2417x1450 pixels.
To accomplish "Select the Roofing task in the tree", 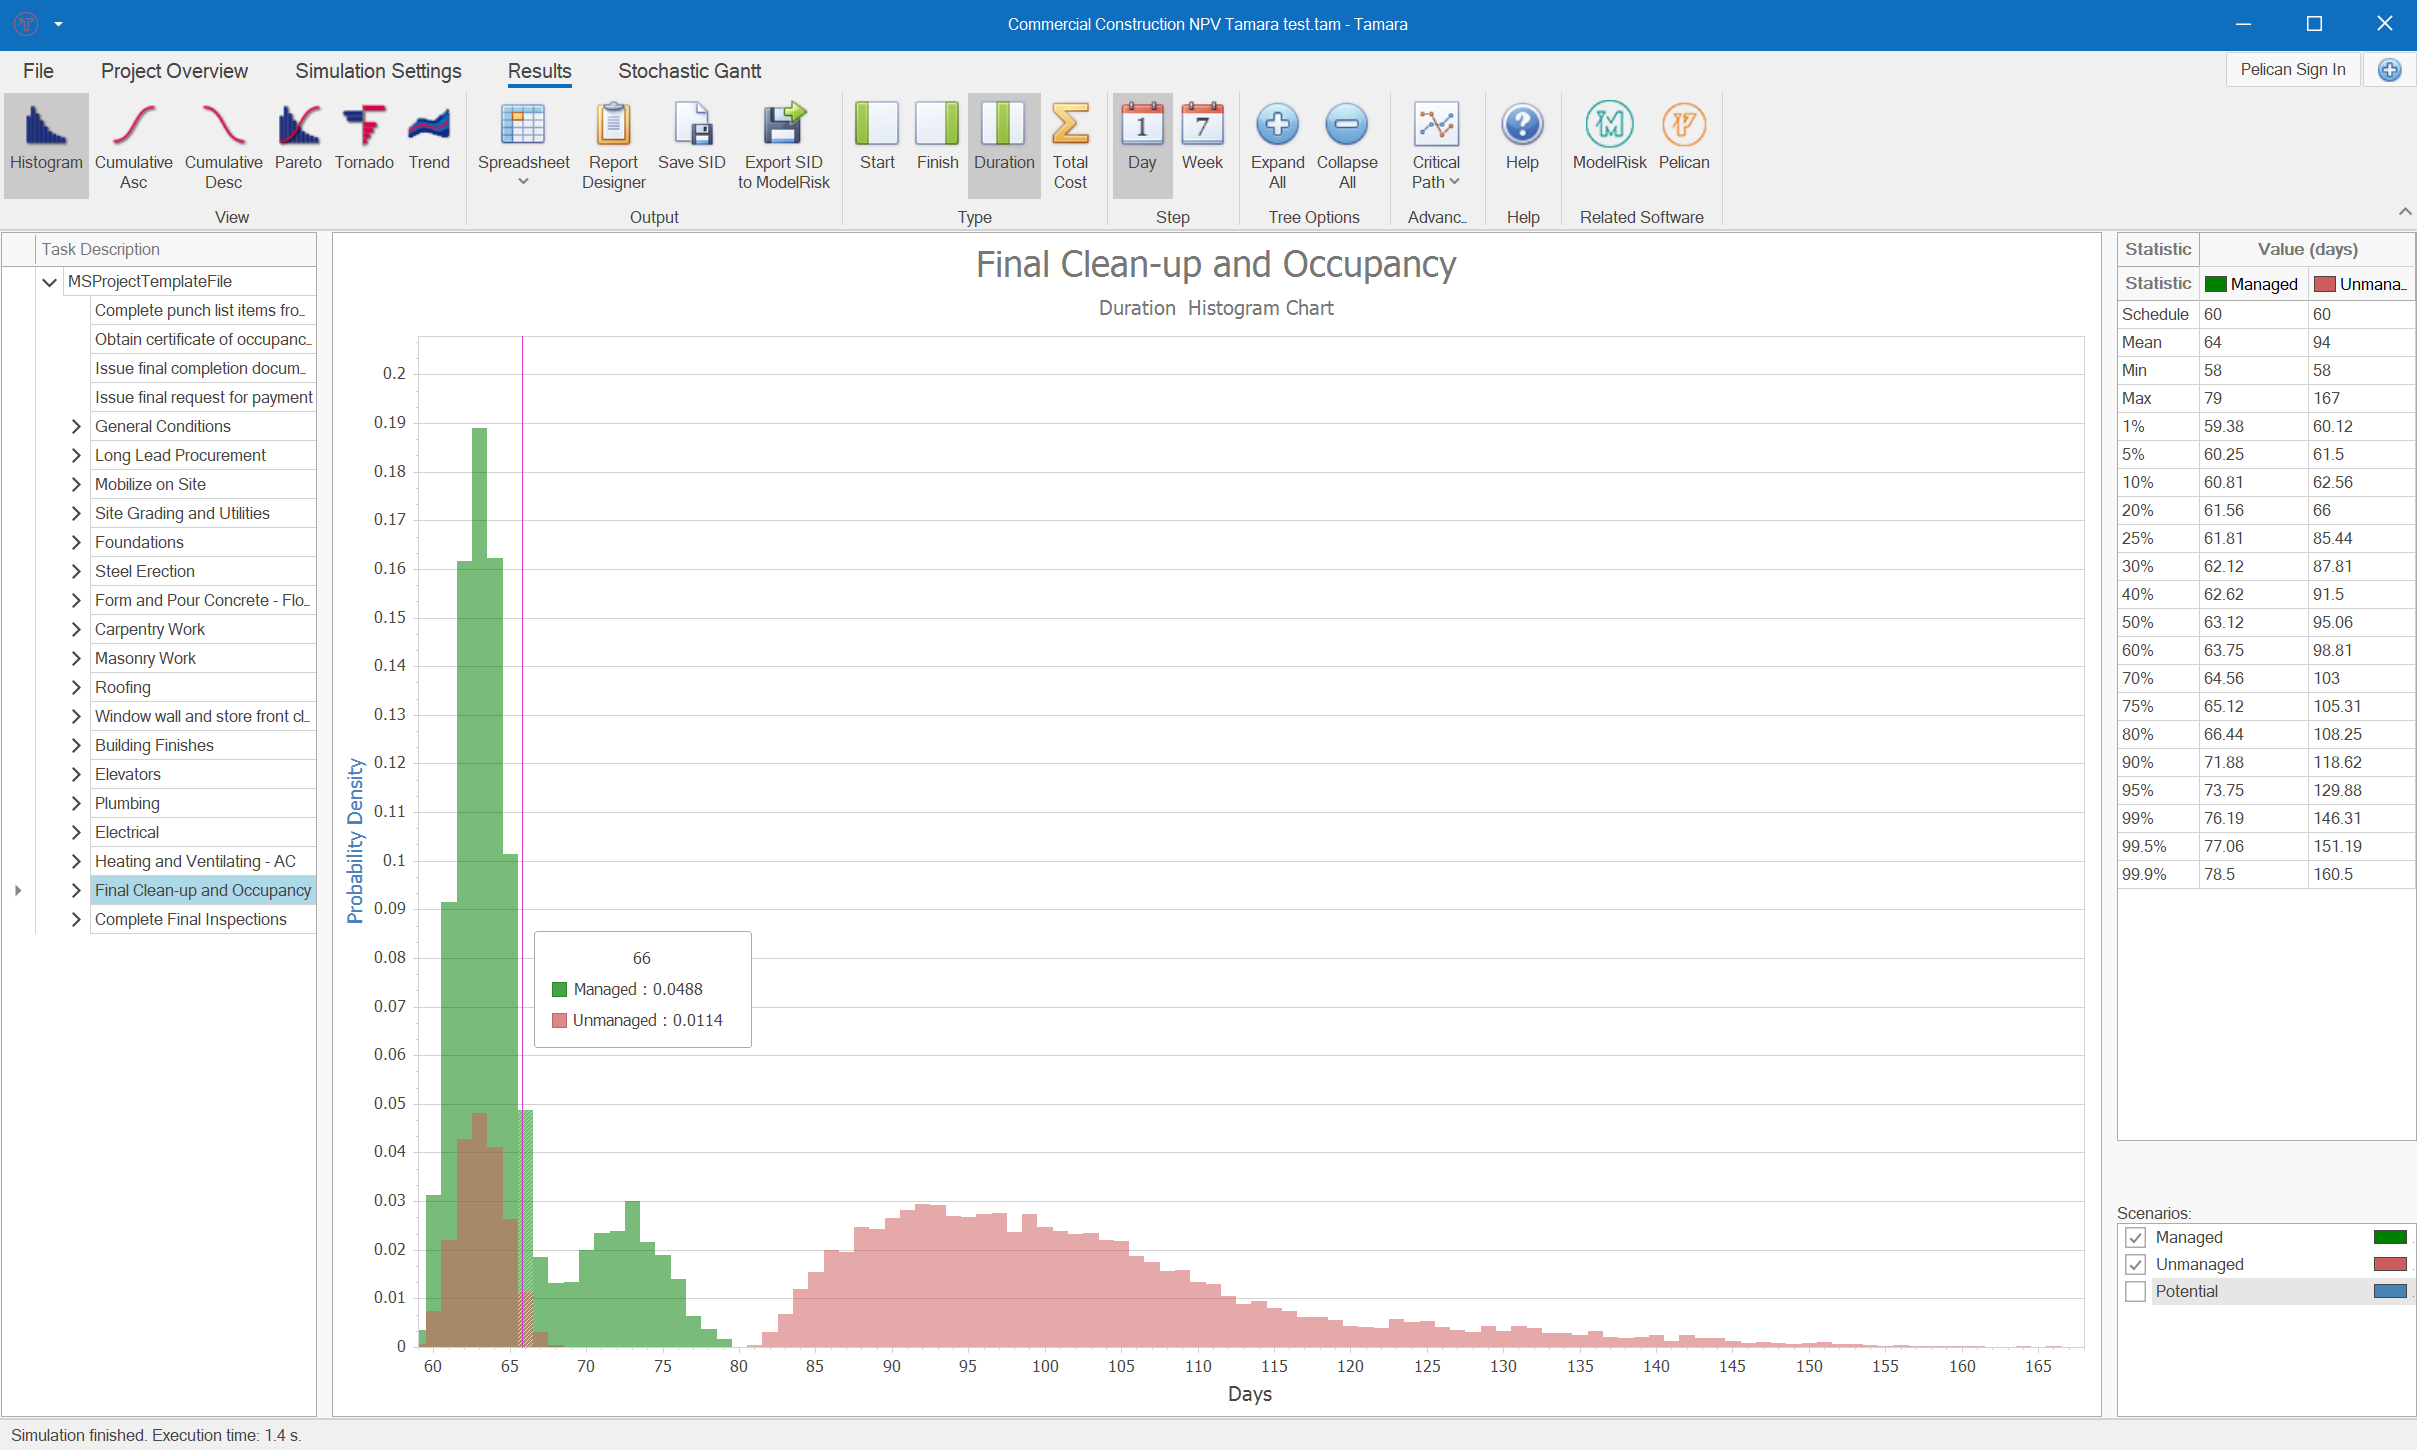I will 123,687.
